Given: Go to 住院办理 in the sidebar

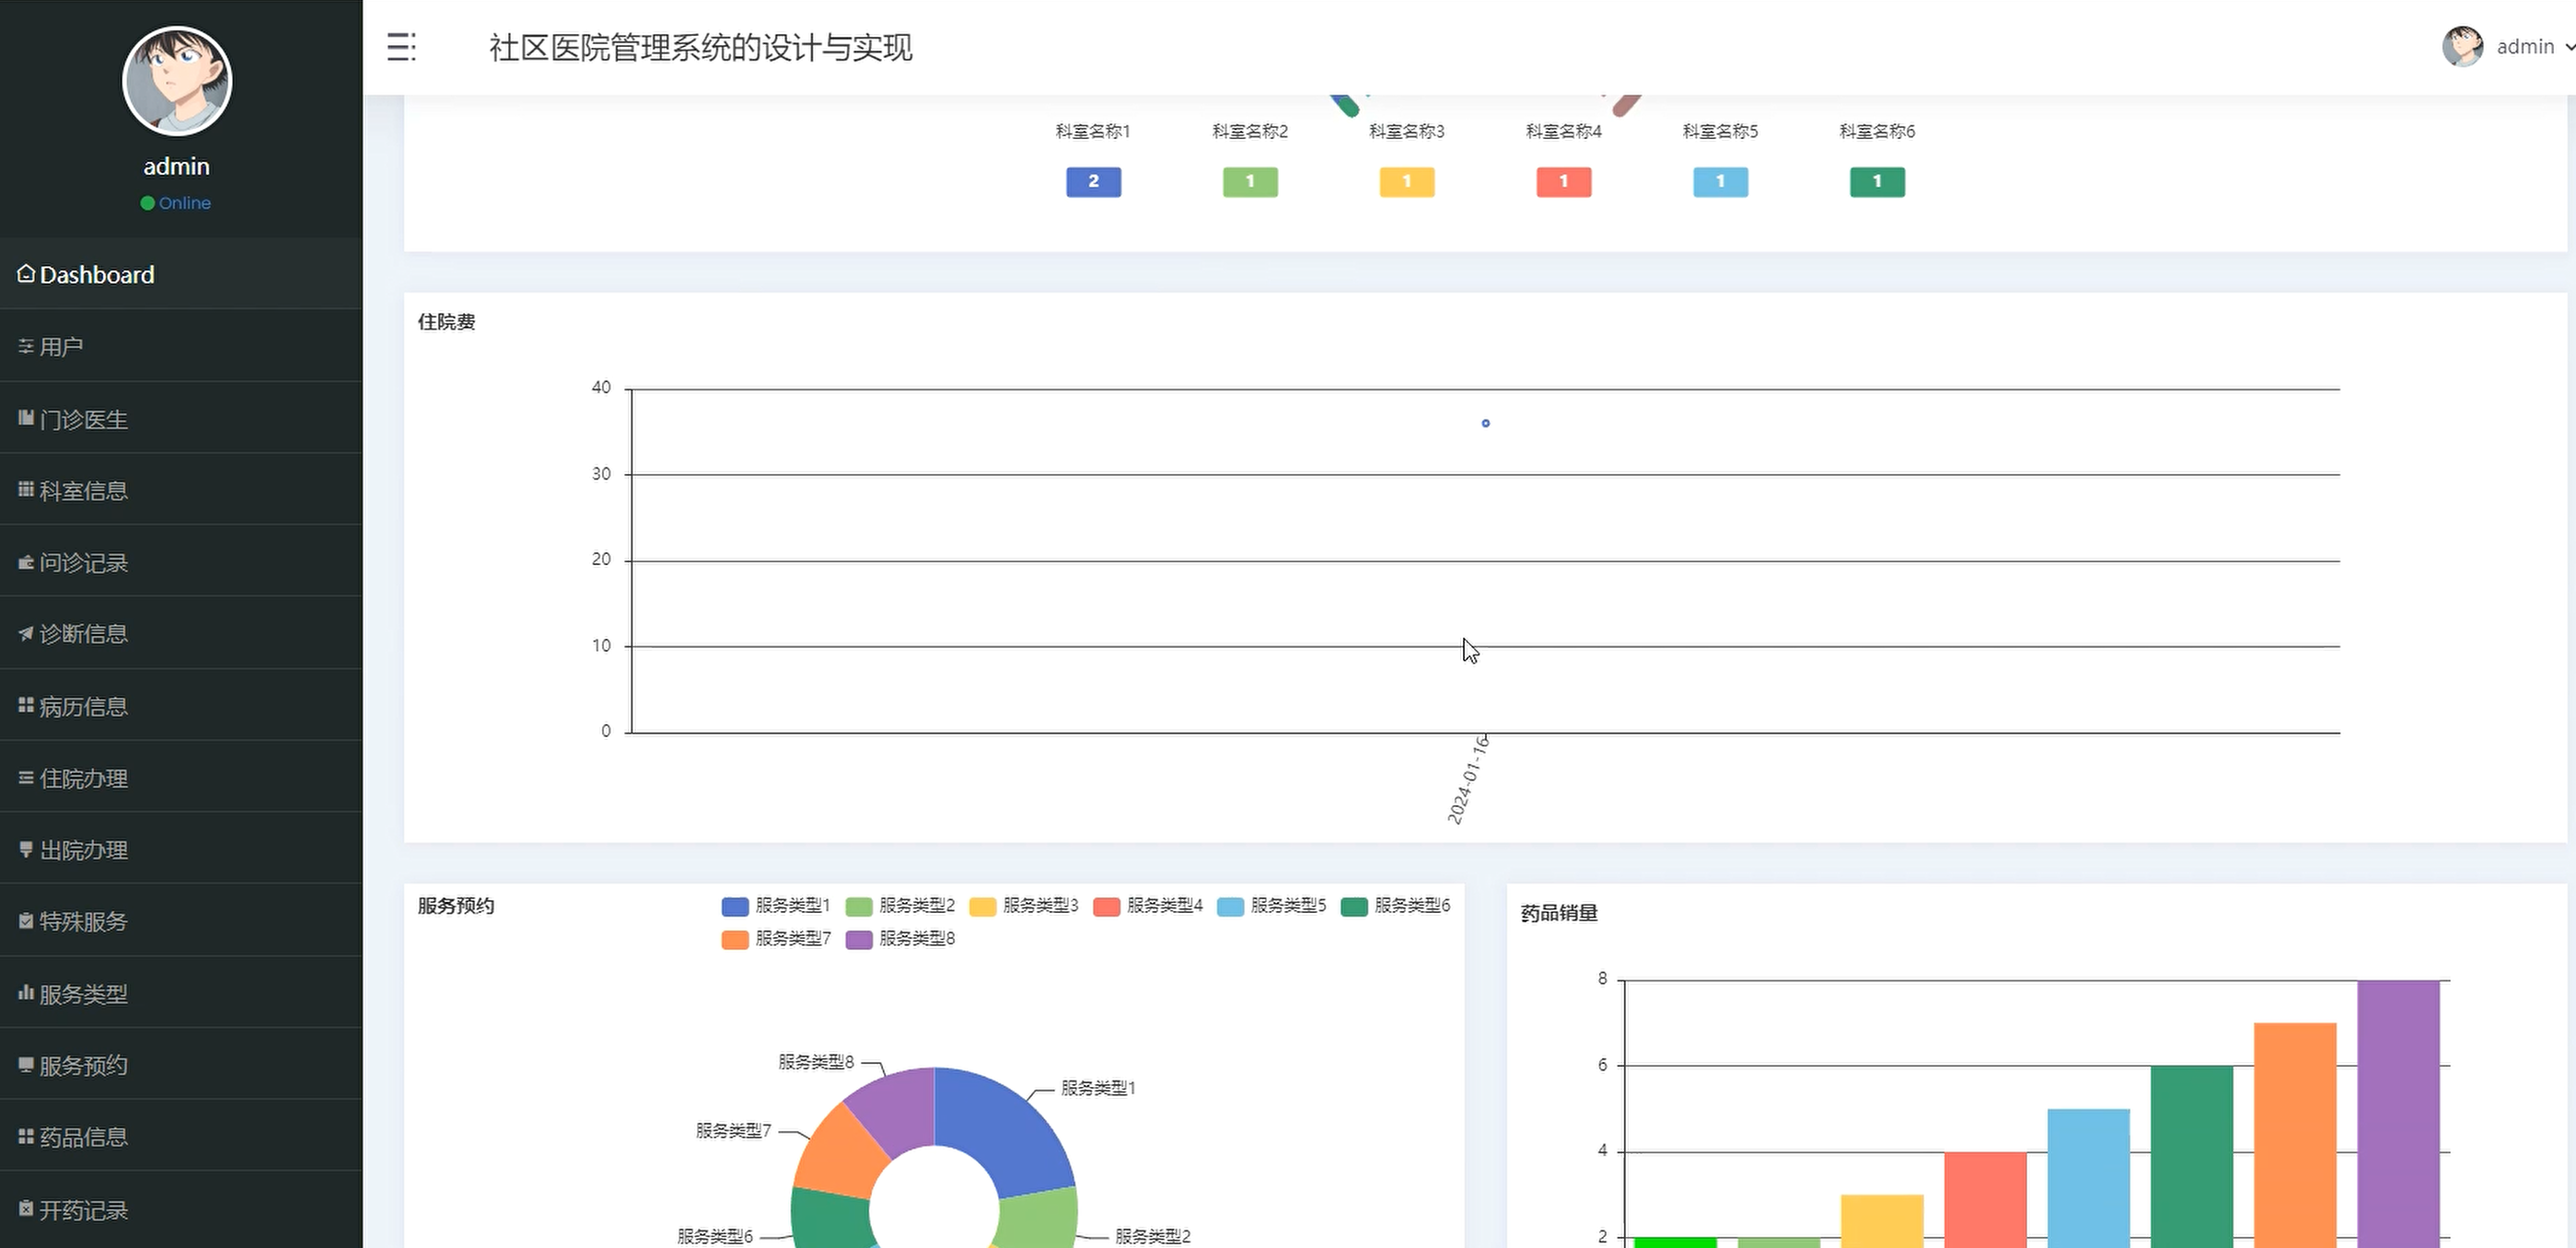Looking at the screenshot, I should pos(181,778).
